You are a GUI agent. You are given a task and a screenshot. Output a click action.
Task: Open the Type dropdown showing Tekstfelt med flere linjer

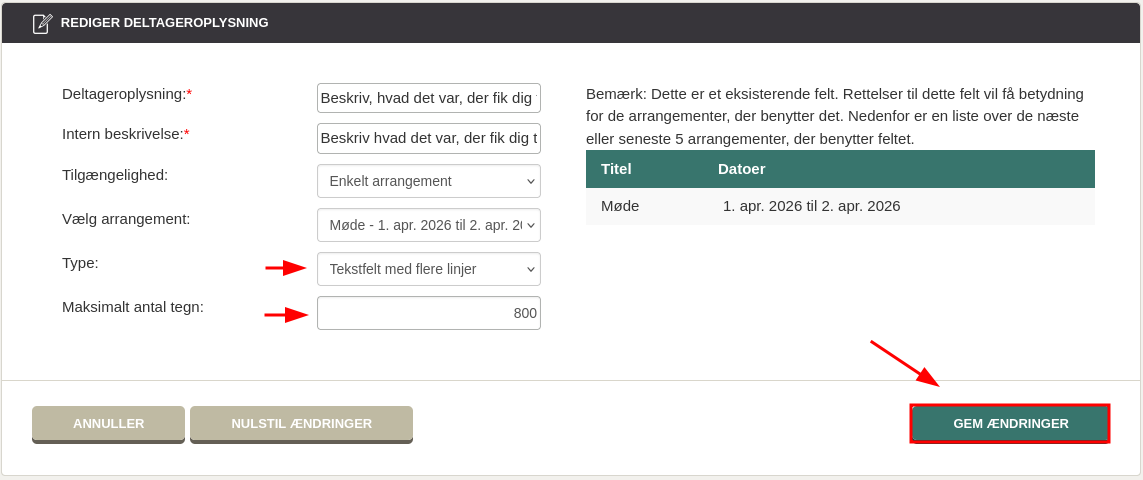pos(428,269)
